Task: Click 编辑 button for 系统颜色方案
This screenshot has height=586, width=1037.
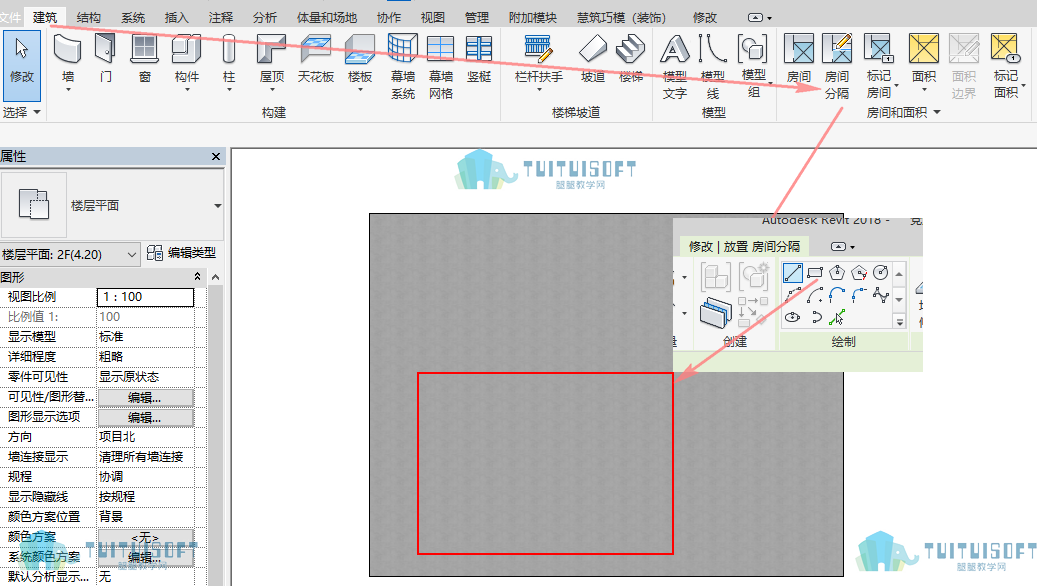Action: [x=145, y=558]
